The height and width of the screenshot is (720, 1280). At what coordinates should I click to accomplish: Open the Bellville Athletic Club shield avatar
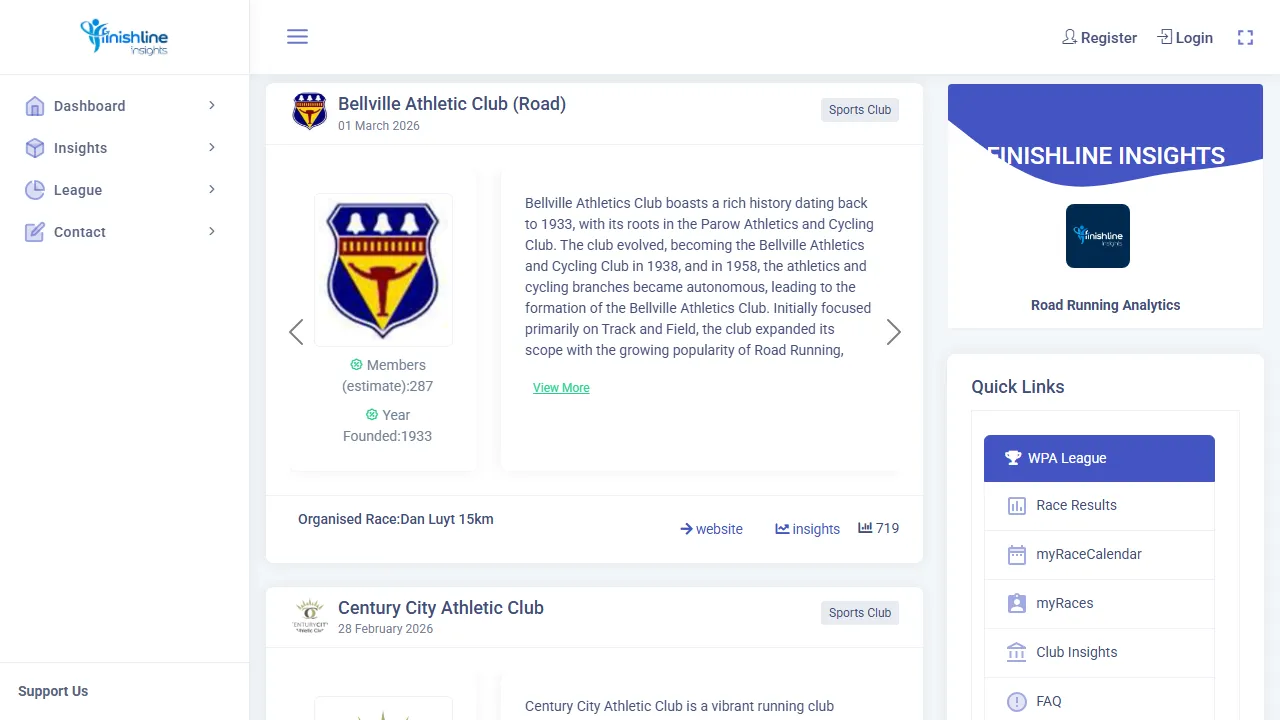coord(309,111)
